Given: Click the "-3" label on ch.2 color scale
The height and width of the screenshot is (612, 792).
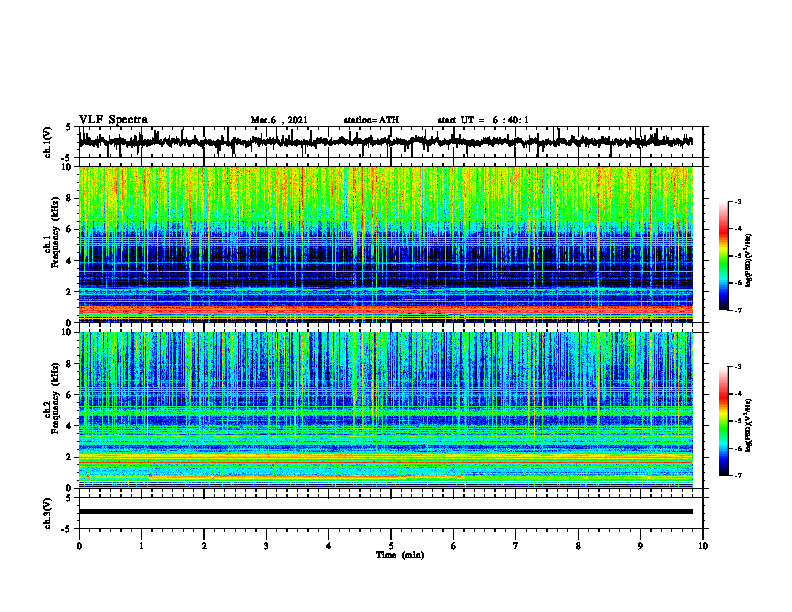Looking at the screenshot, I should pos(737,367).
